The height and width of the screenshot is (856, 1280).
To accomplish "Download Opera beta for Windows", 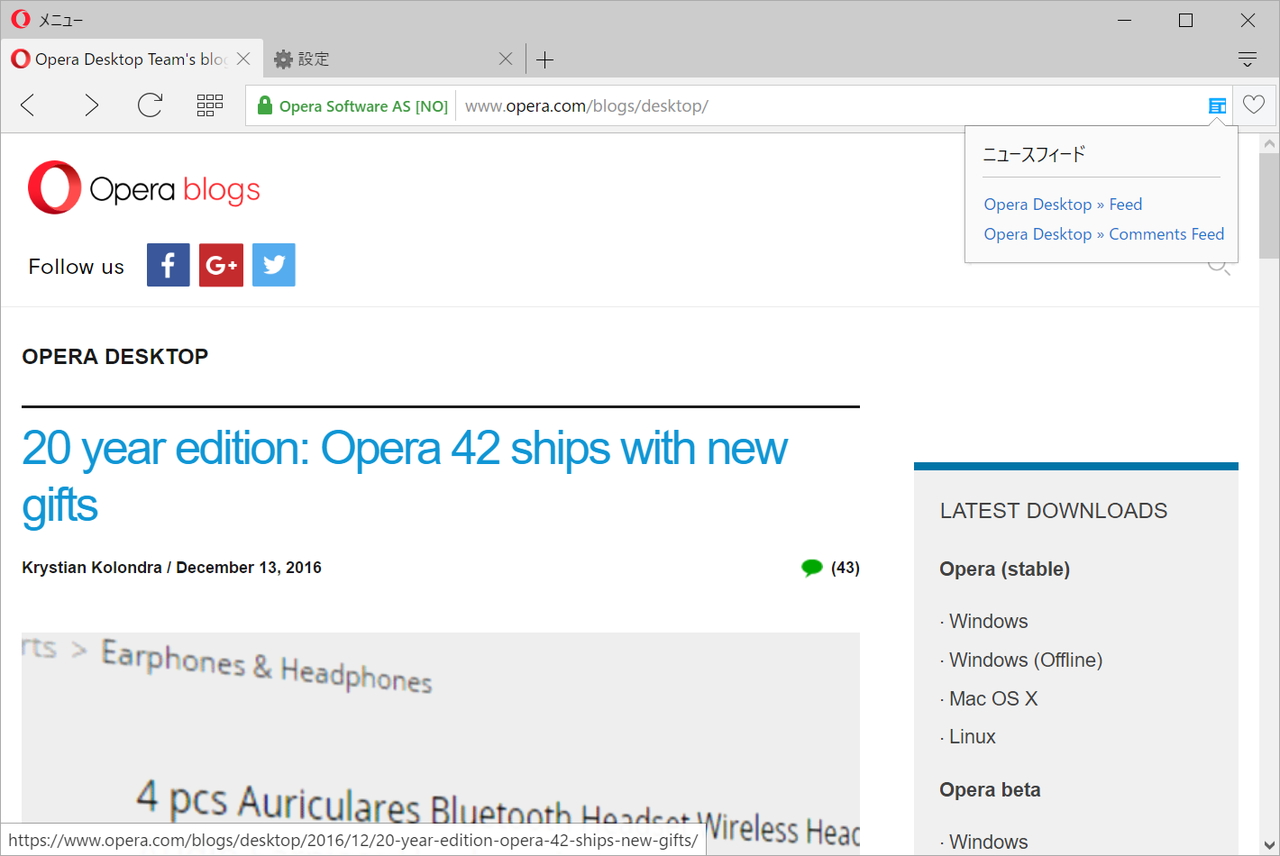I will coord(988,842).
